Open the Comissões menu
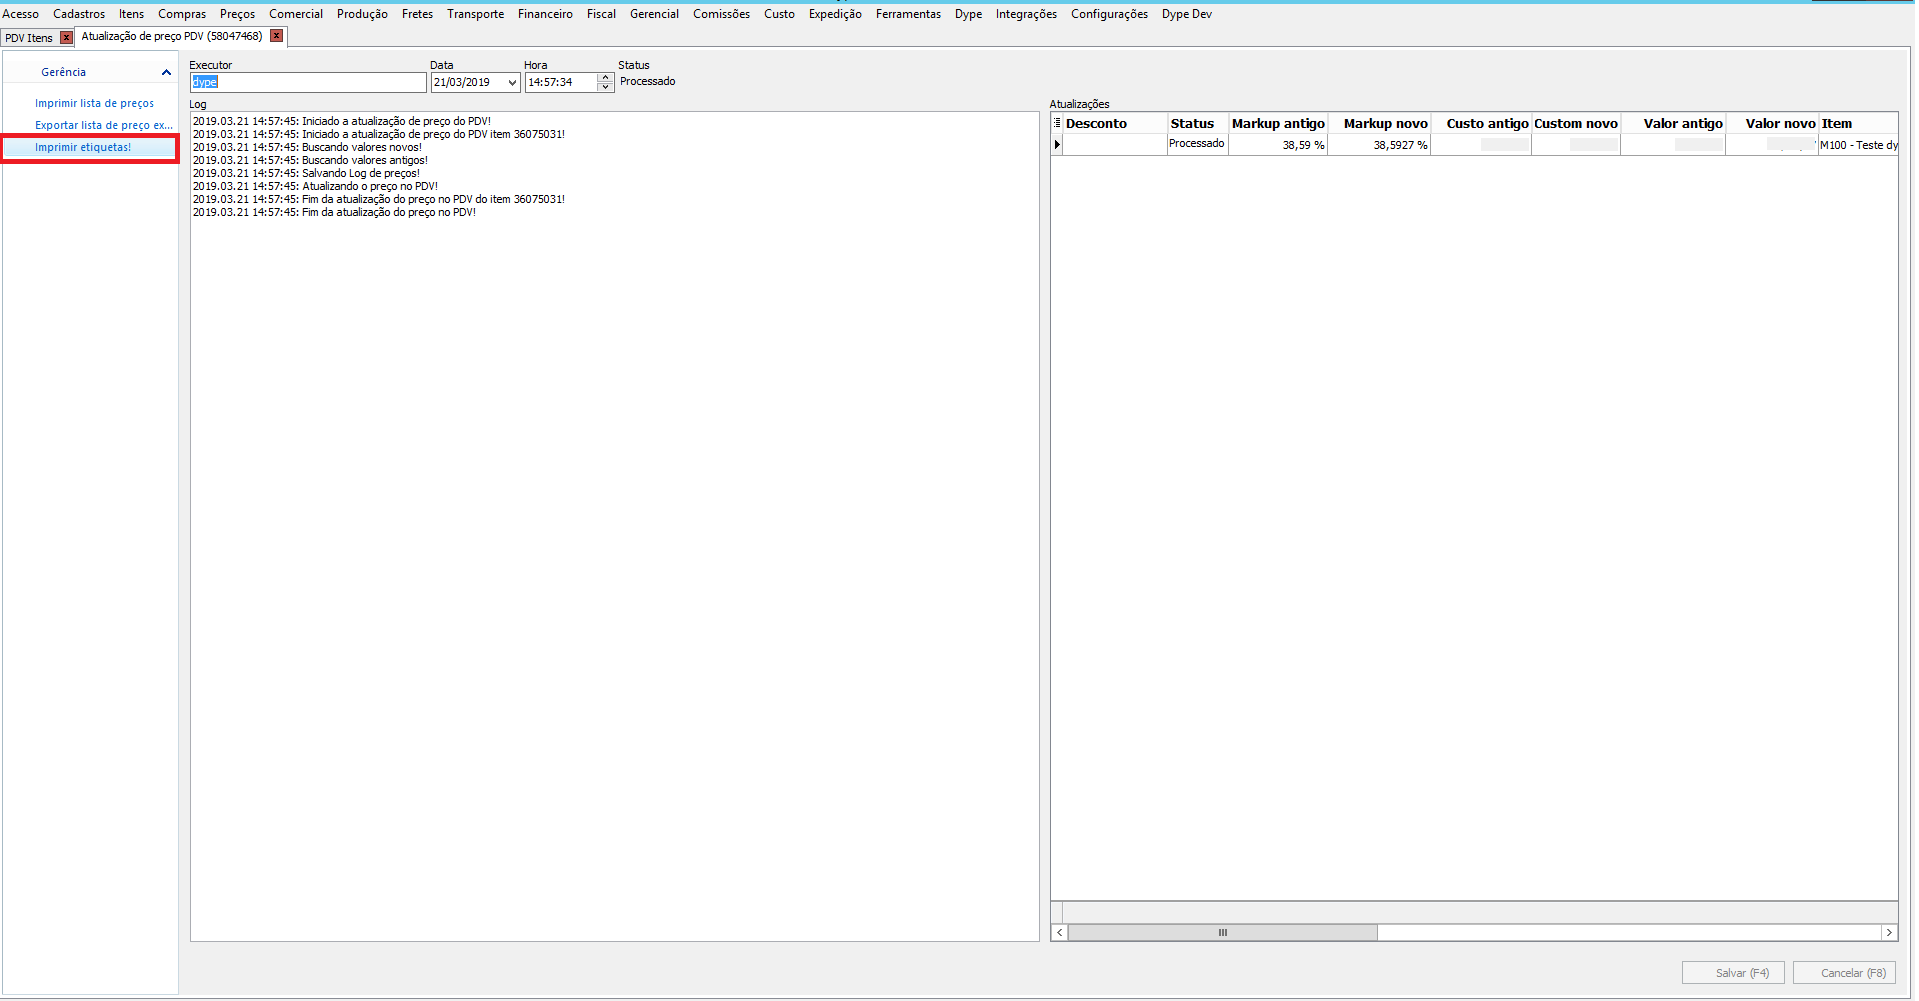 [x=722, y=14]
